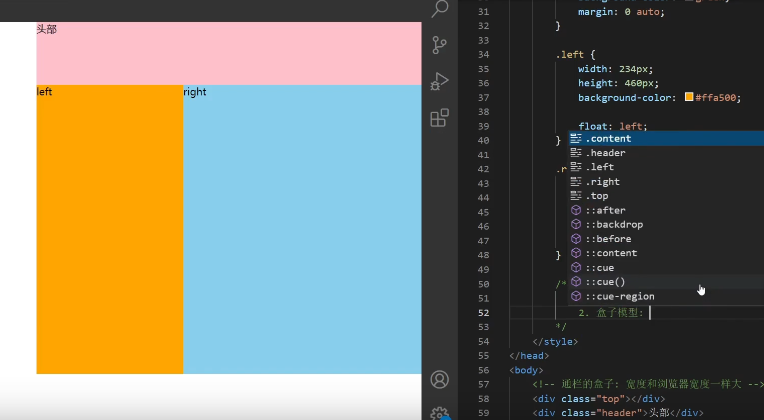Click line number 52 in gutter
This screenshot has width=764, height=420.
(483, 313)
